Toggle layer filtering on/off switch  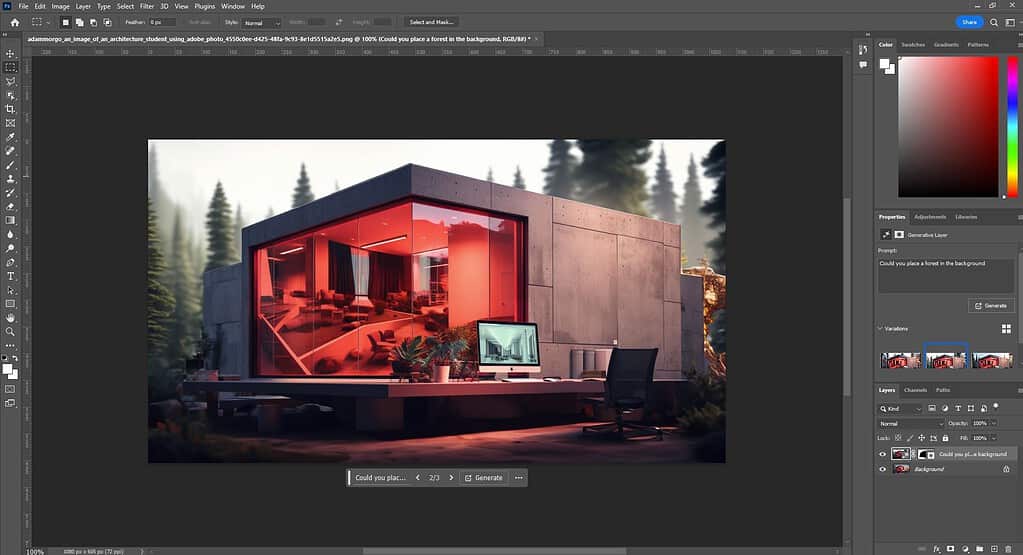coord(996,406)
